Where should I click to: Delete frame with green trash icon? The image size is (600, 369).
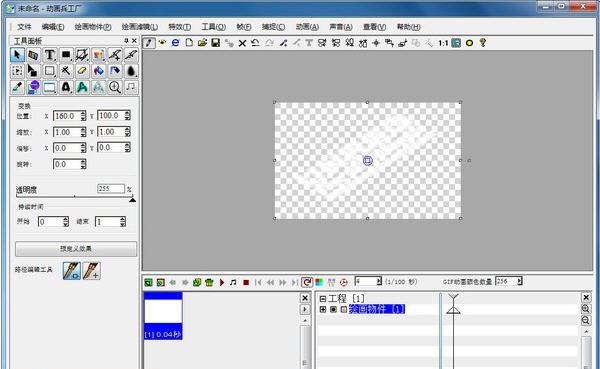[x=209, y=282]
